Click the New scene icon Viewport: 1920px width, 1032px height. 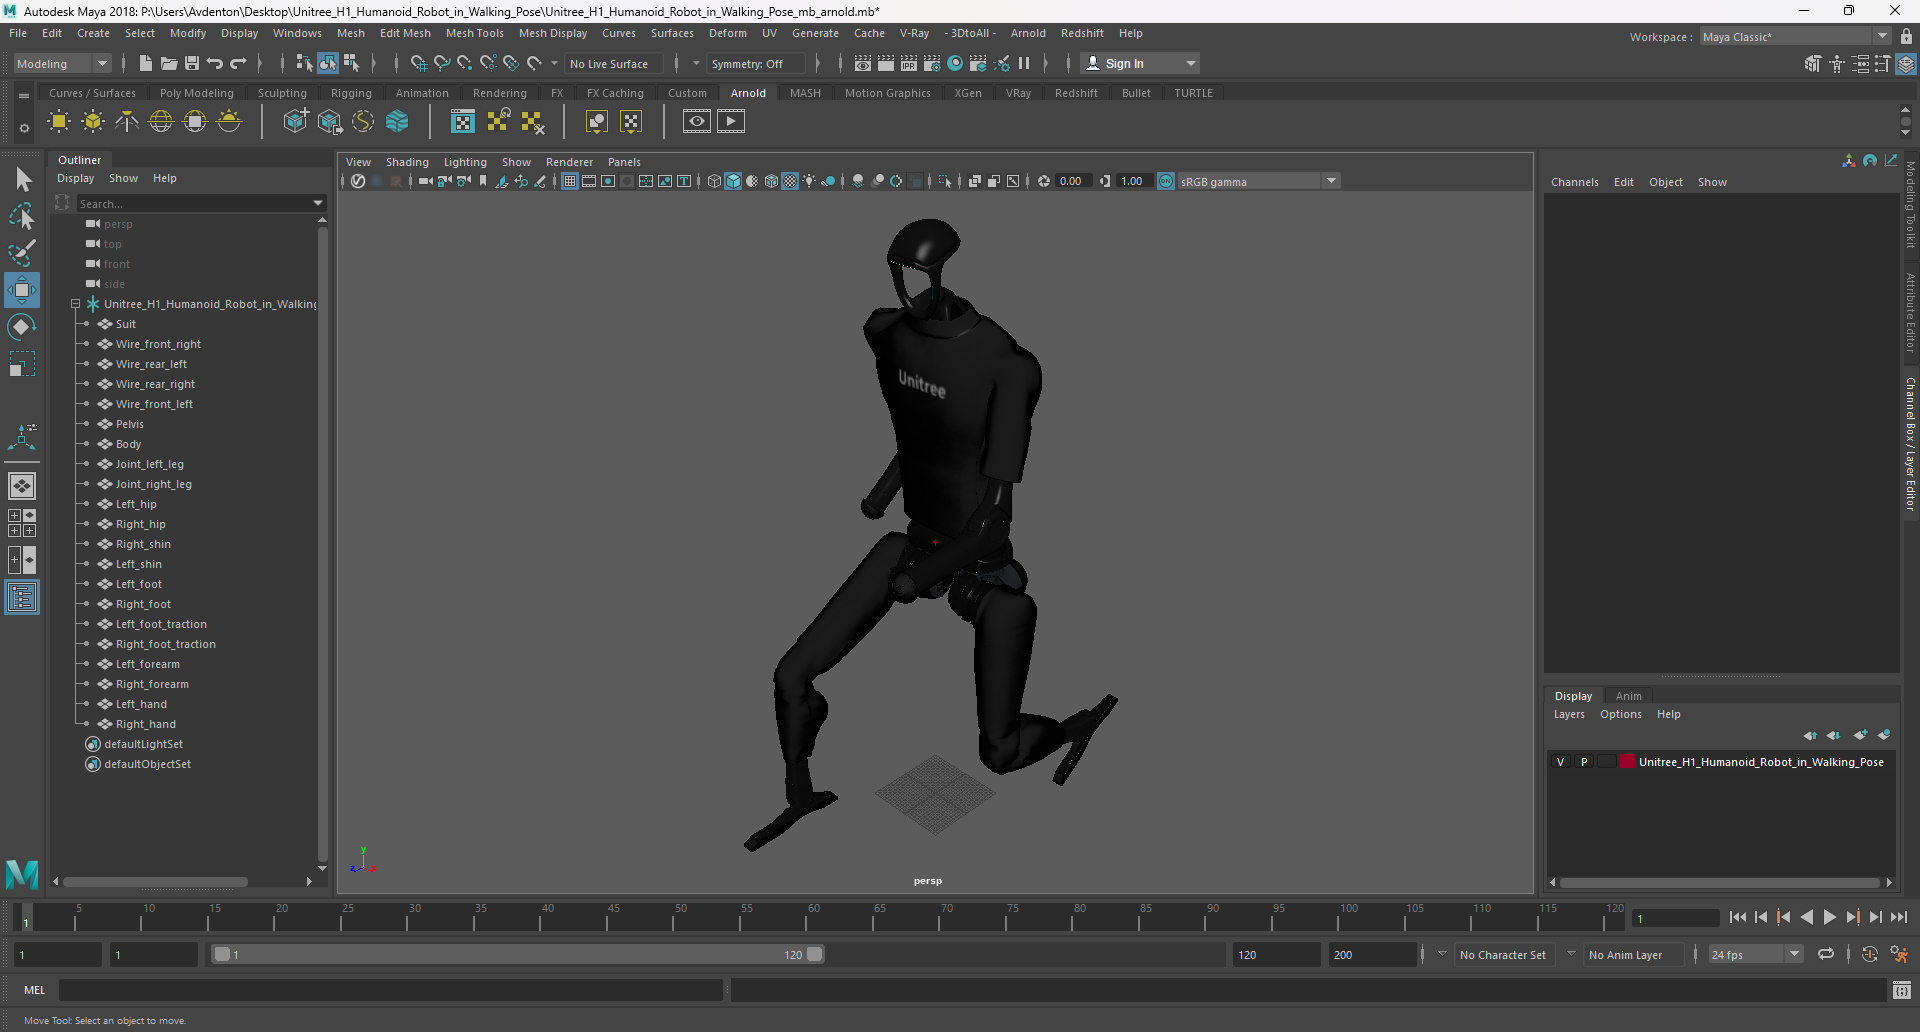(145, 63)
